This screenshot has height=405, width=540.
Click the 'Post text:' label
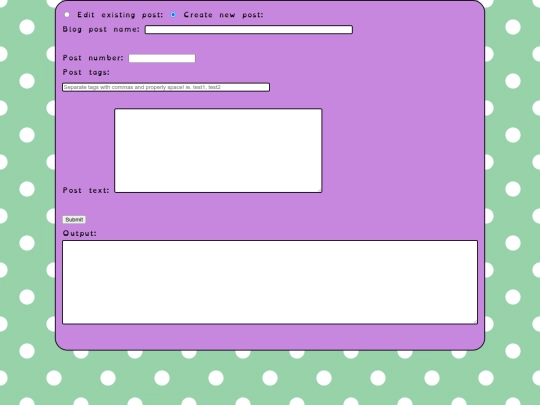86,190
